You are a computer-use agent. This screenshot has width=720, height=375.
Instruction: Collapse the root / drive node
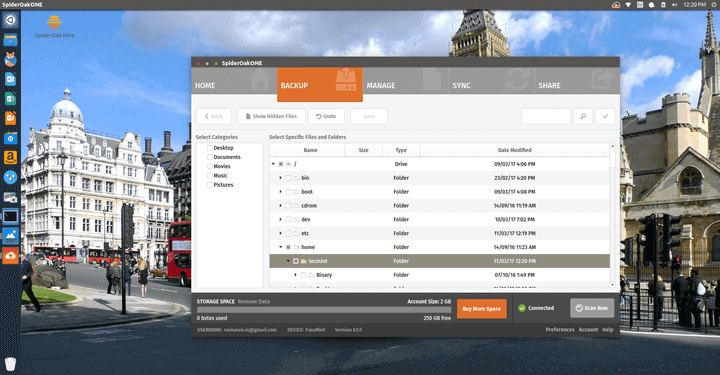273,164
